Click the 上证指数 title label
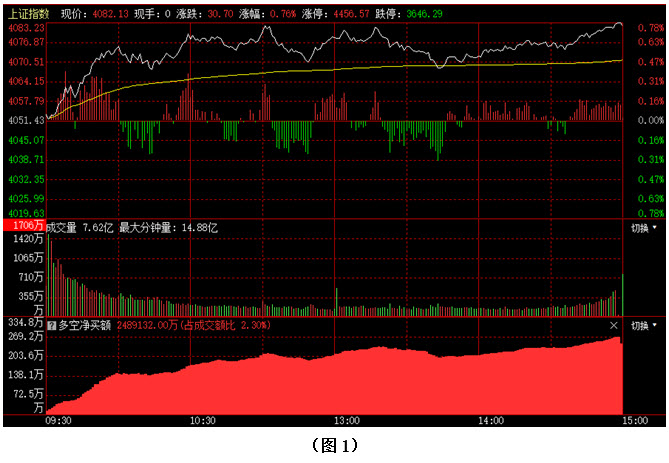 coord(28,14)
